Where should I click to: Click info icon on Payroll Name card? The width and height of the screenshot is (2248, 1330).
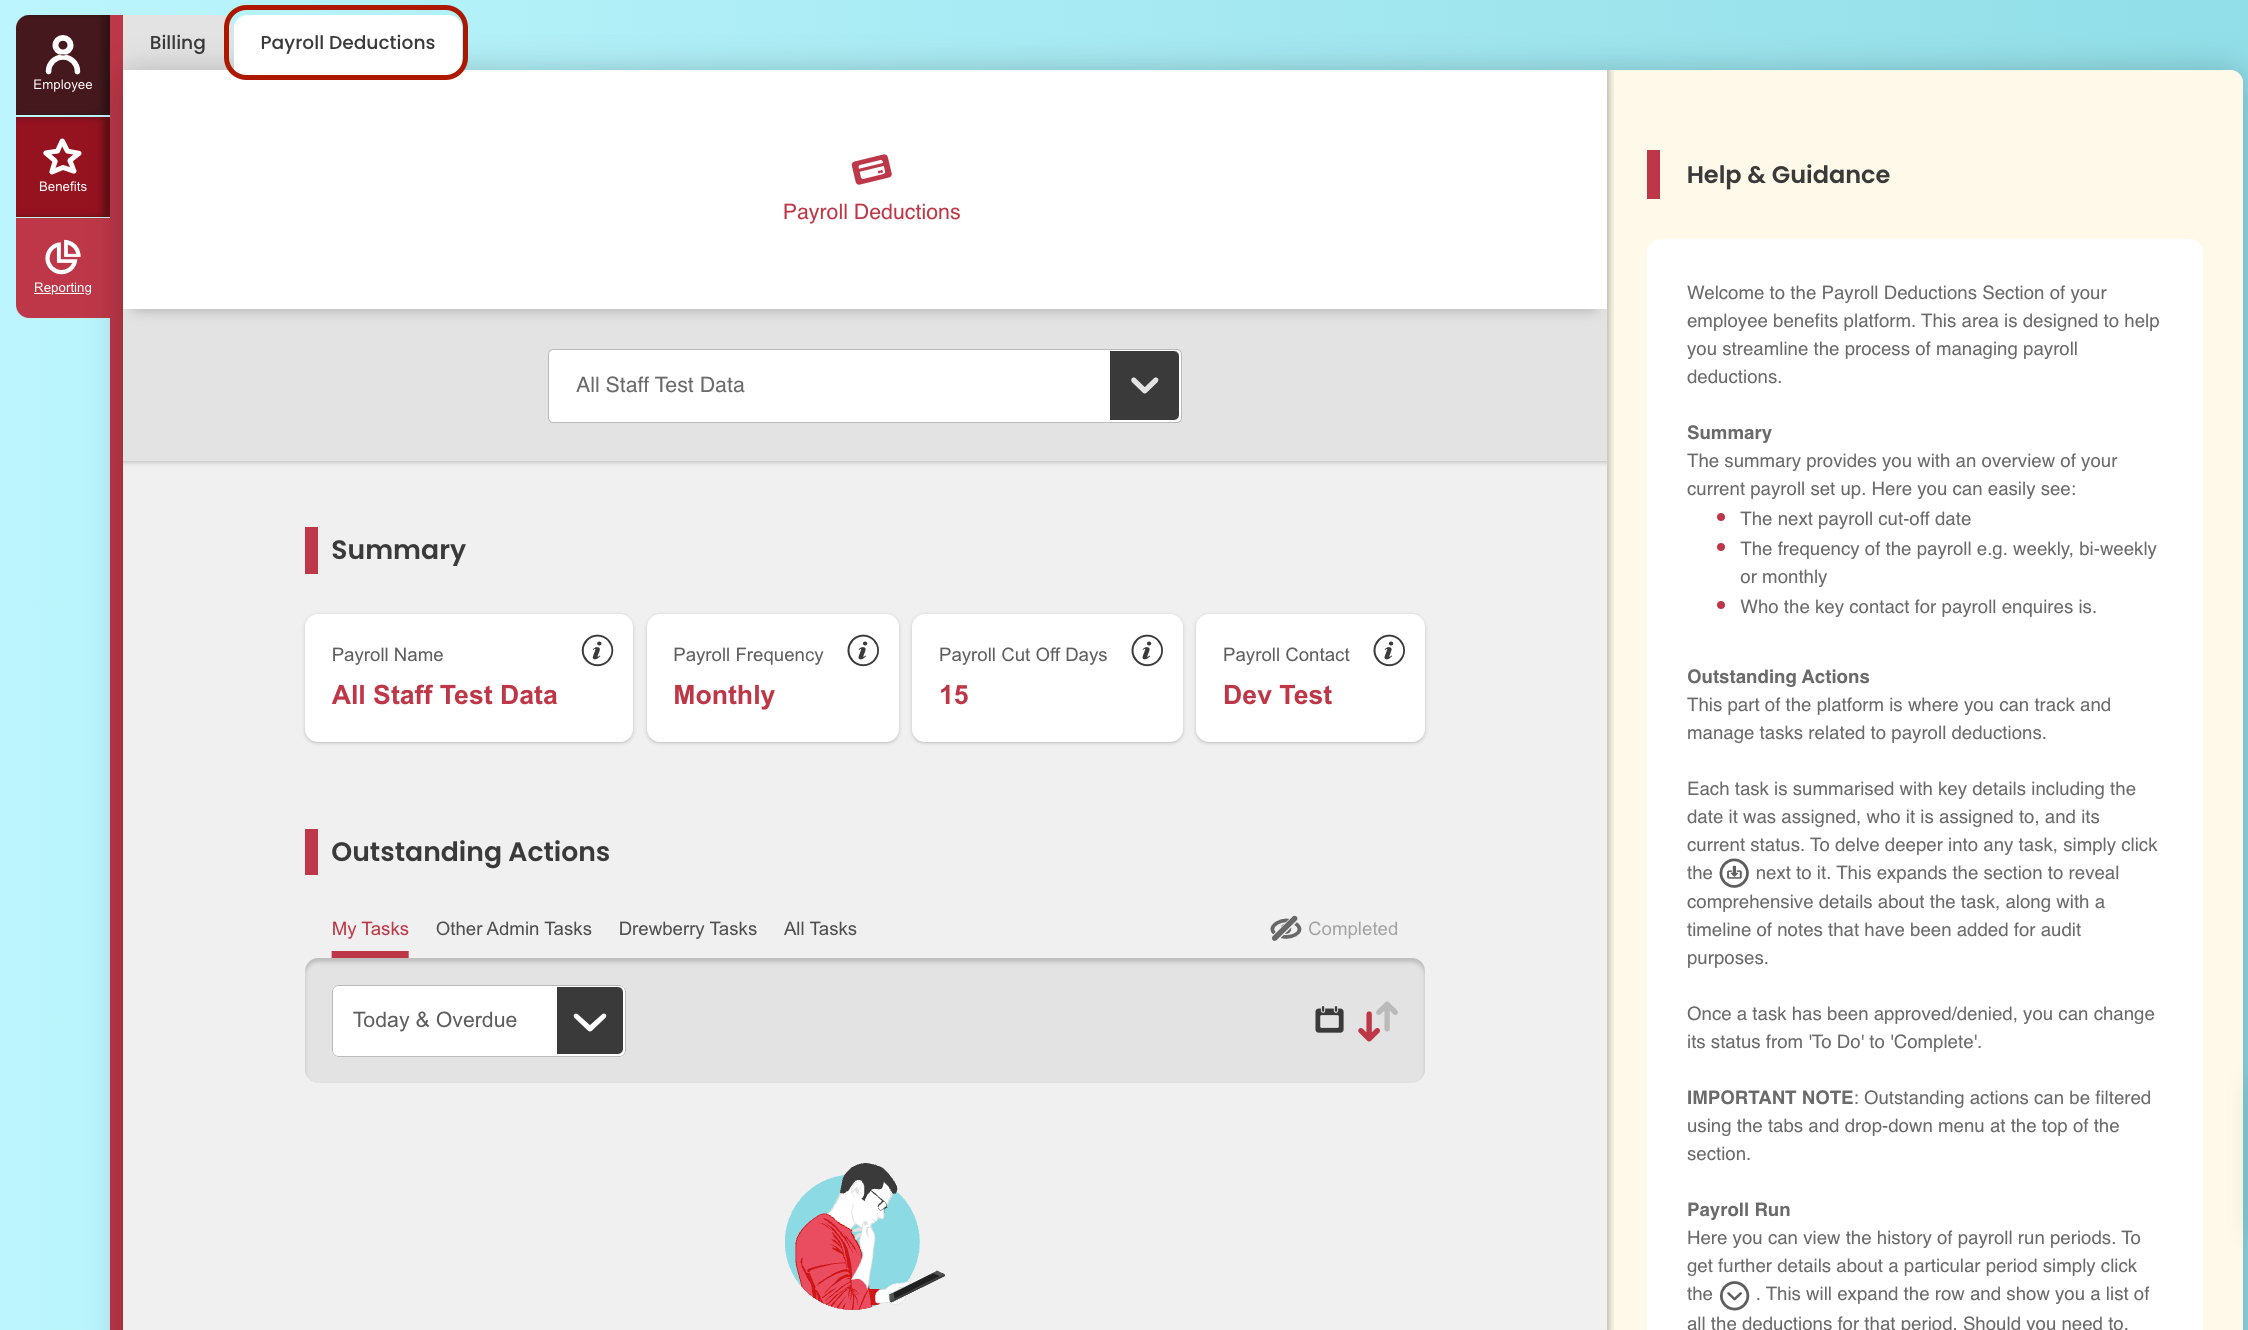(x=597, y=651)
